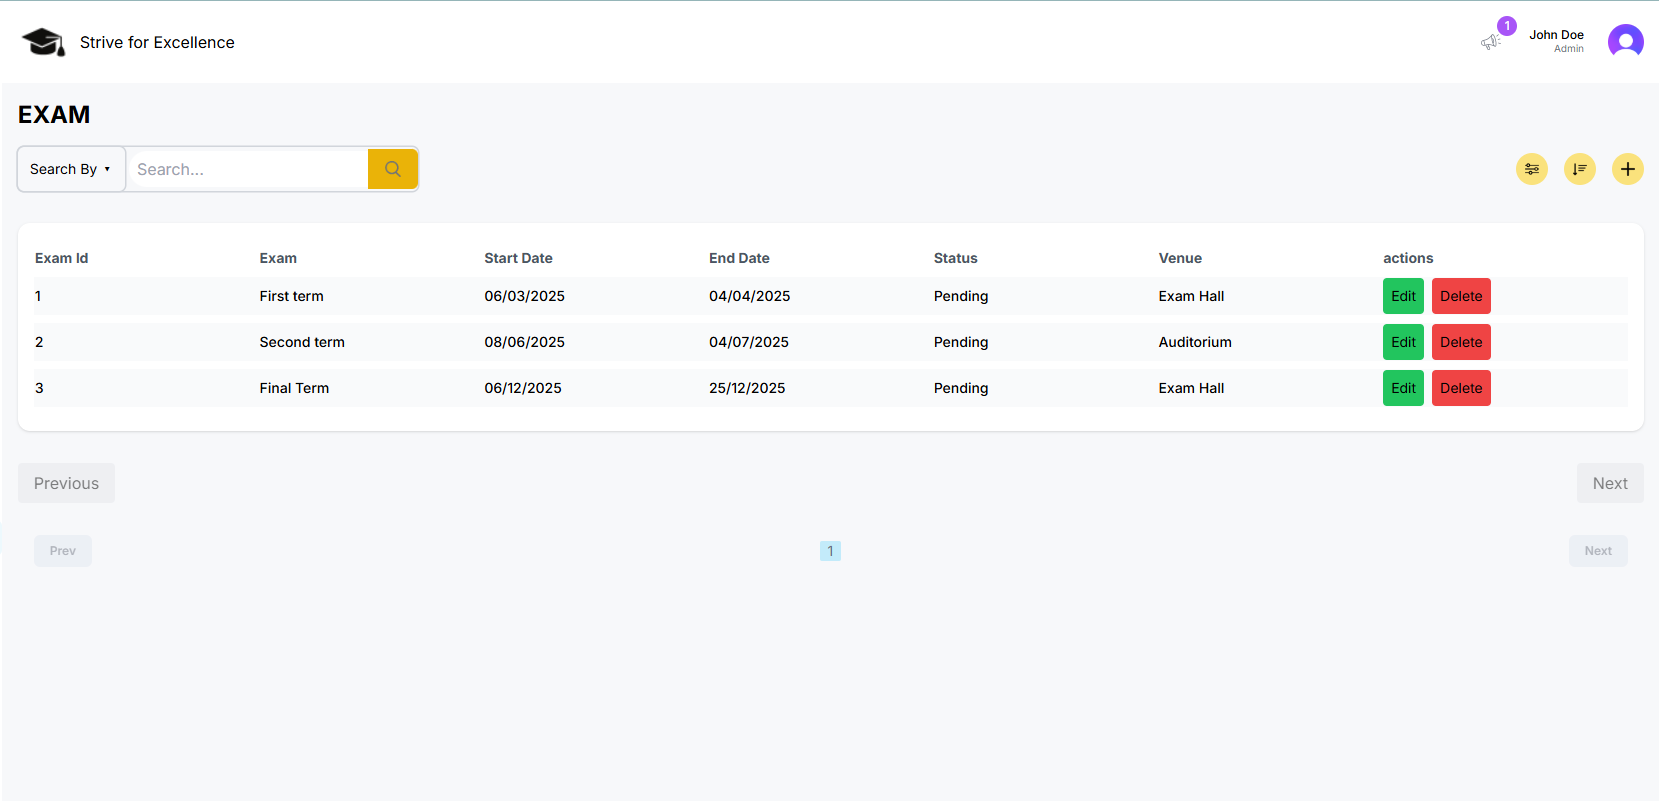Edit the First term exam
Screen dimensions: 1659x801
tap(1402, 296)
